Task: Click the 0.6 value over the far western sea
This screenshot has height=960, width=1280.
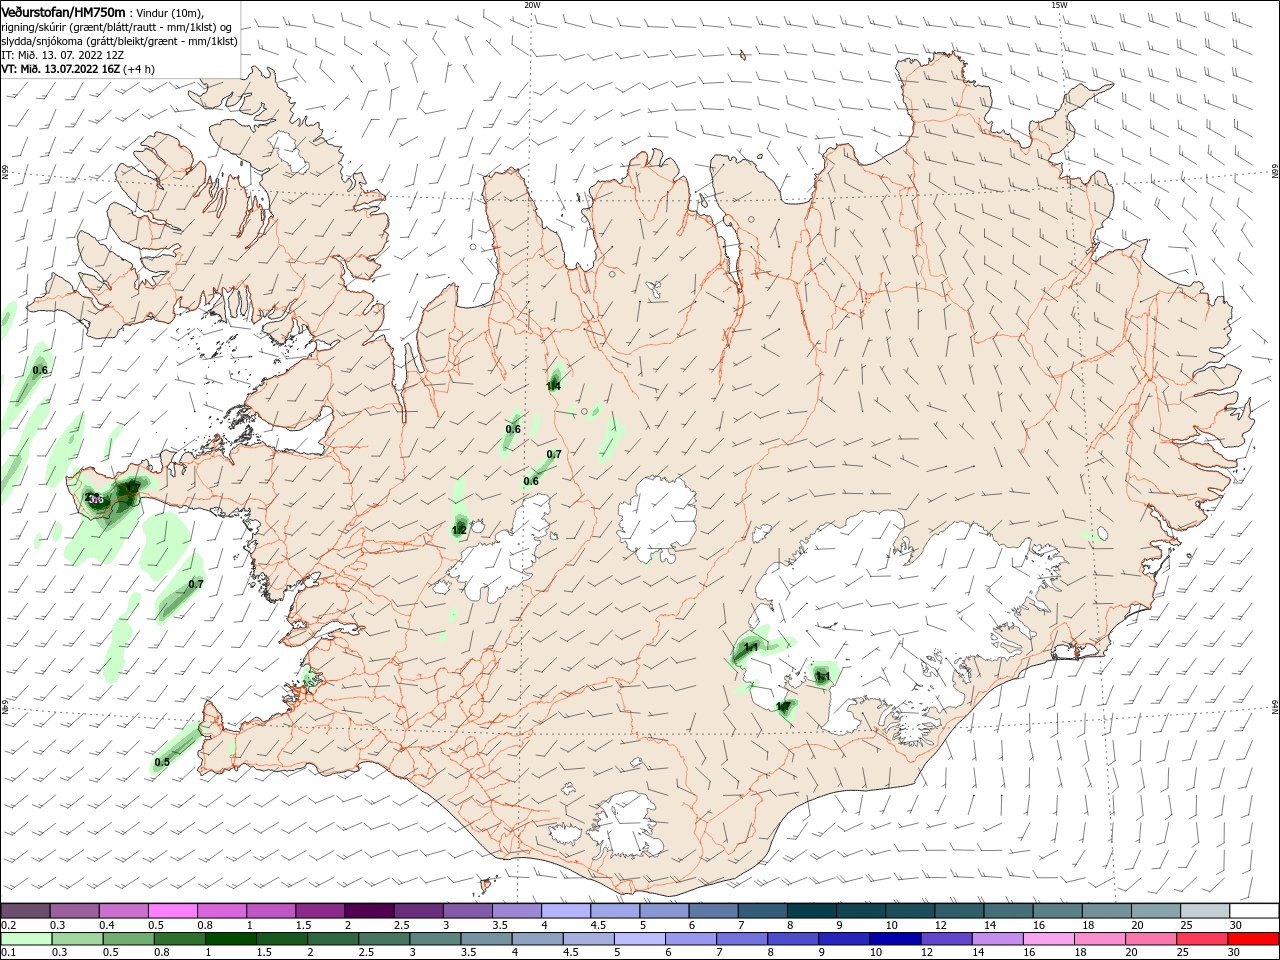Action: 40,370
